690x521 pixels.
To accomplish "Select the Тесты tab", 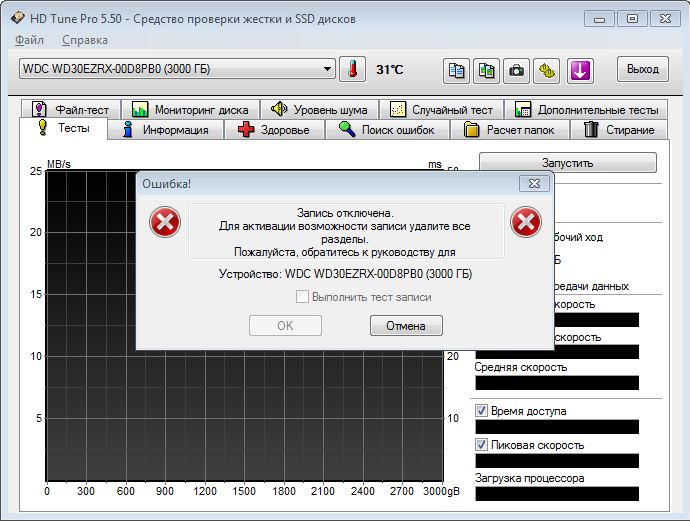I will click(63, 128).
